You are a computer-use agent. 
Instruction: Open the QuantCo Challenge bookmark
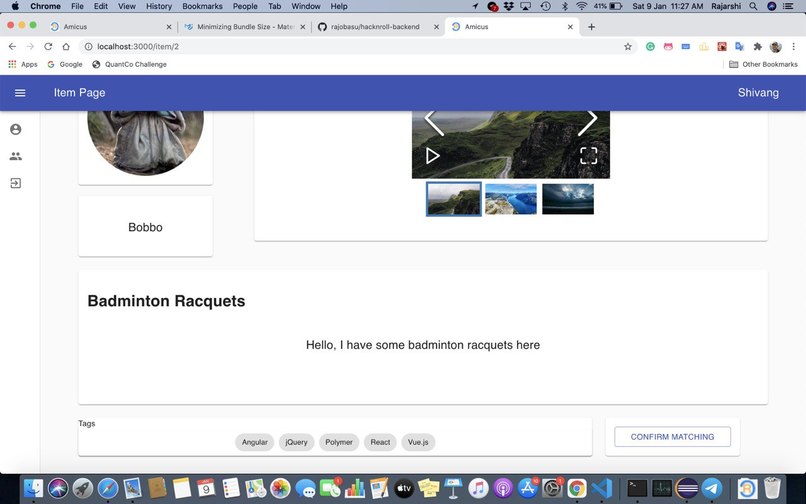pyautogui.click(x=130, y=64)
